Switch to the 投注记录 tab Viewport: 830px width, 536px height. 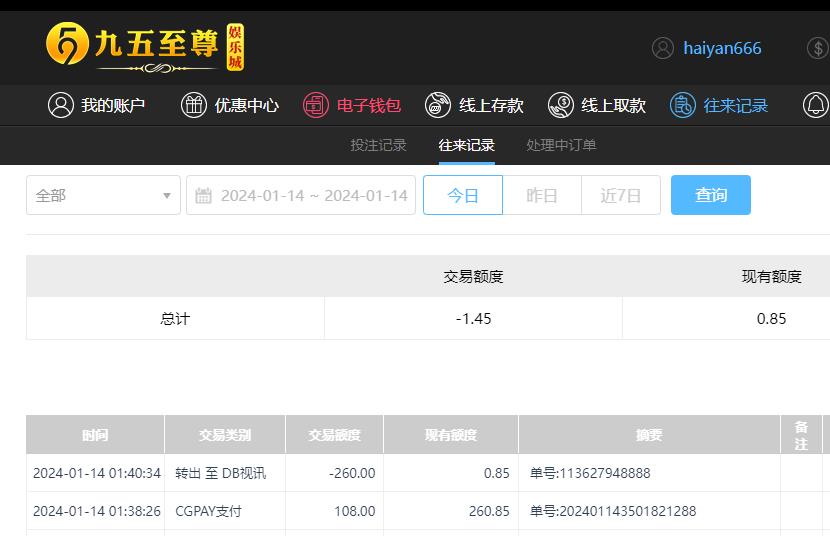click(378, 145)
